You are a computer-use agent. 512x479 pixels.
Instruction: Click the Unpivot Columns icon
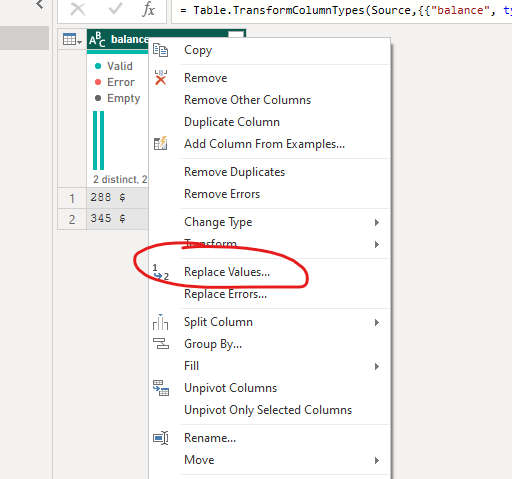[161, 388]
